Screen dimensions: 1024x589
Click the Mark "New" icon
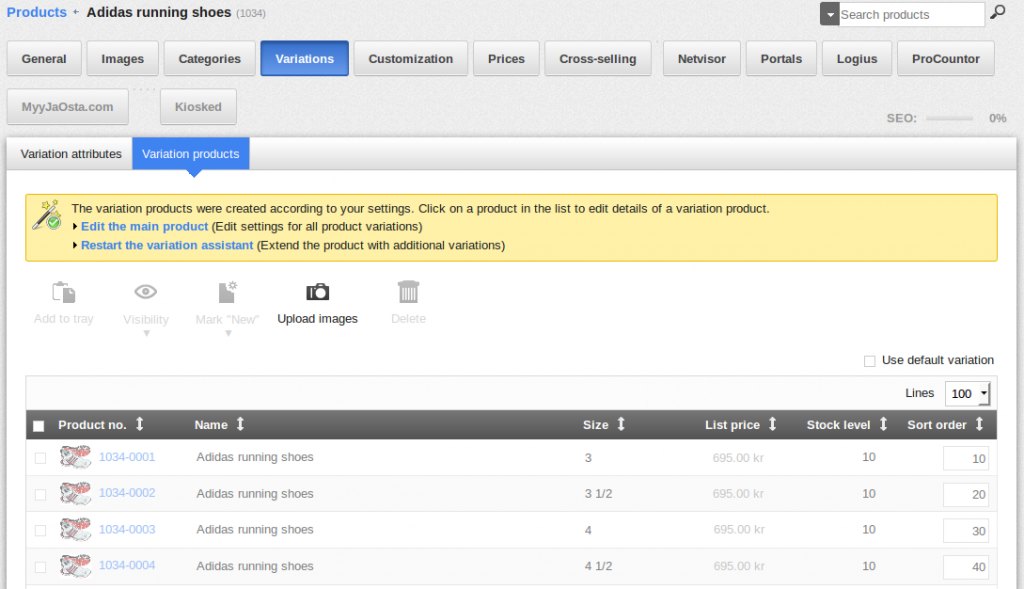tap(227, 293)
